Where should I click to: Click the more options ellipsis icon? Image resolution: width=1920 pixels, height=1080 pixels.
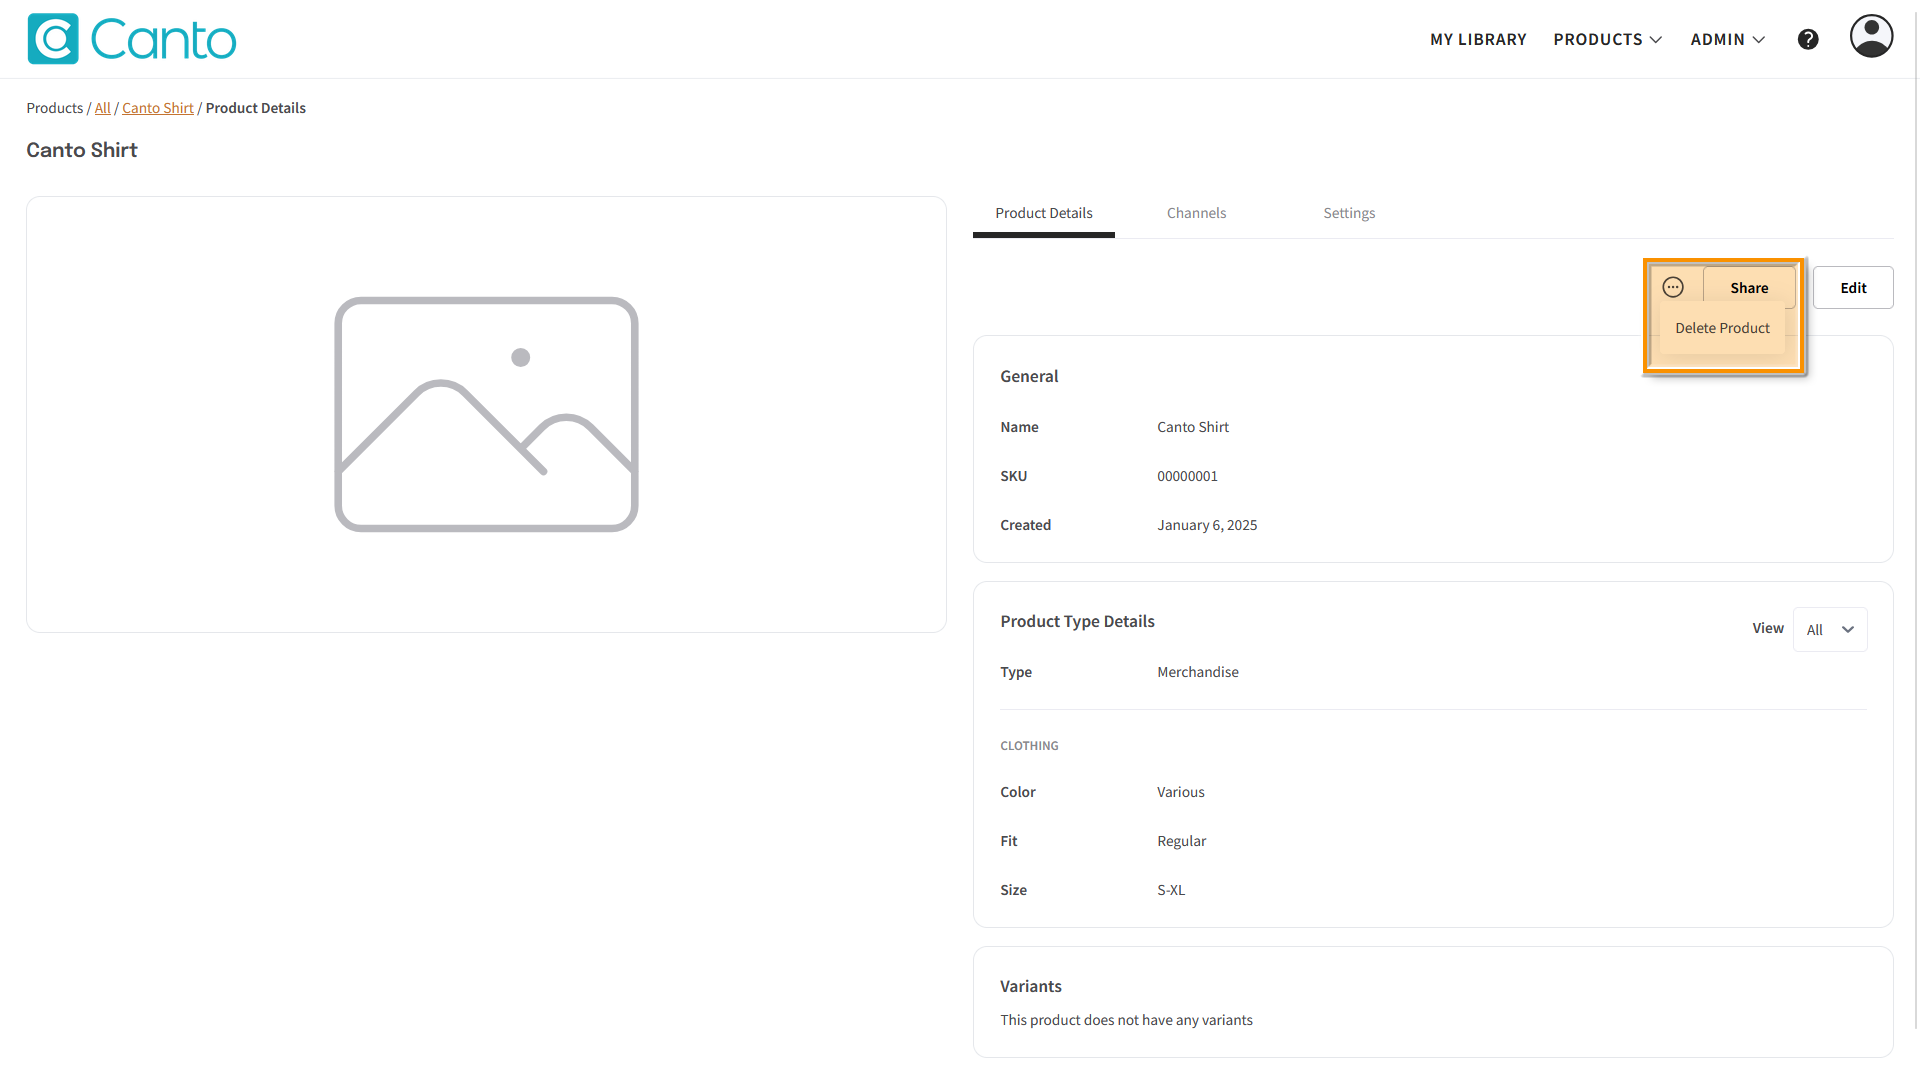pyautogui.click(x=1673, y=288)
